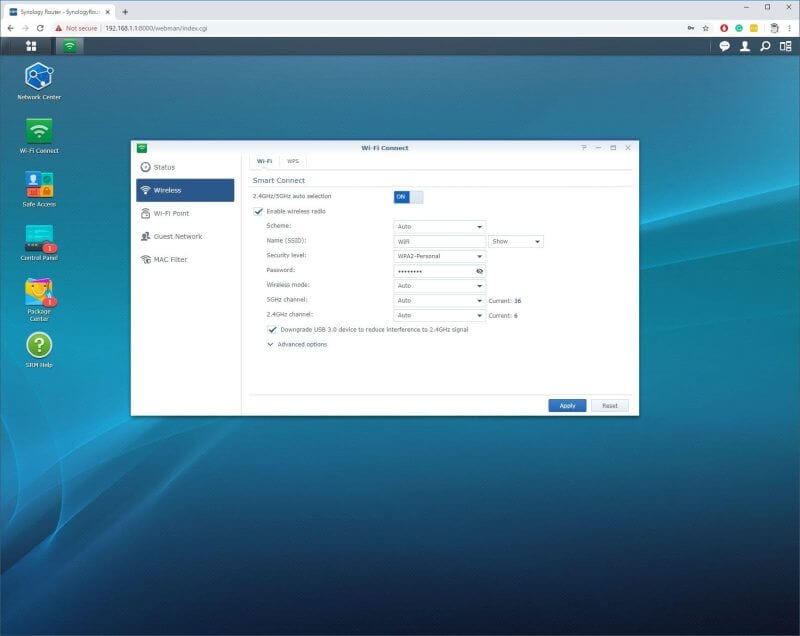Switch to the WPS tab
This screenshot has height=636, width=800.
click(293, 161)
